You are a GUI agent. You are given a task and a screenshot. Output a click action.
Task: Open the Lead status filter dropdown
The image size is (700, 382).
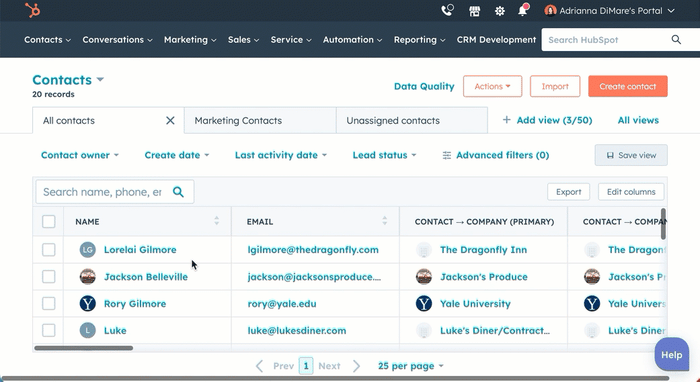(x=384, y=155)
